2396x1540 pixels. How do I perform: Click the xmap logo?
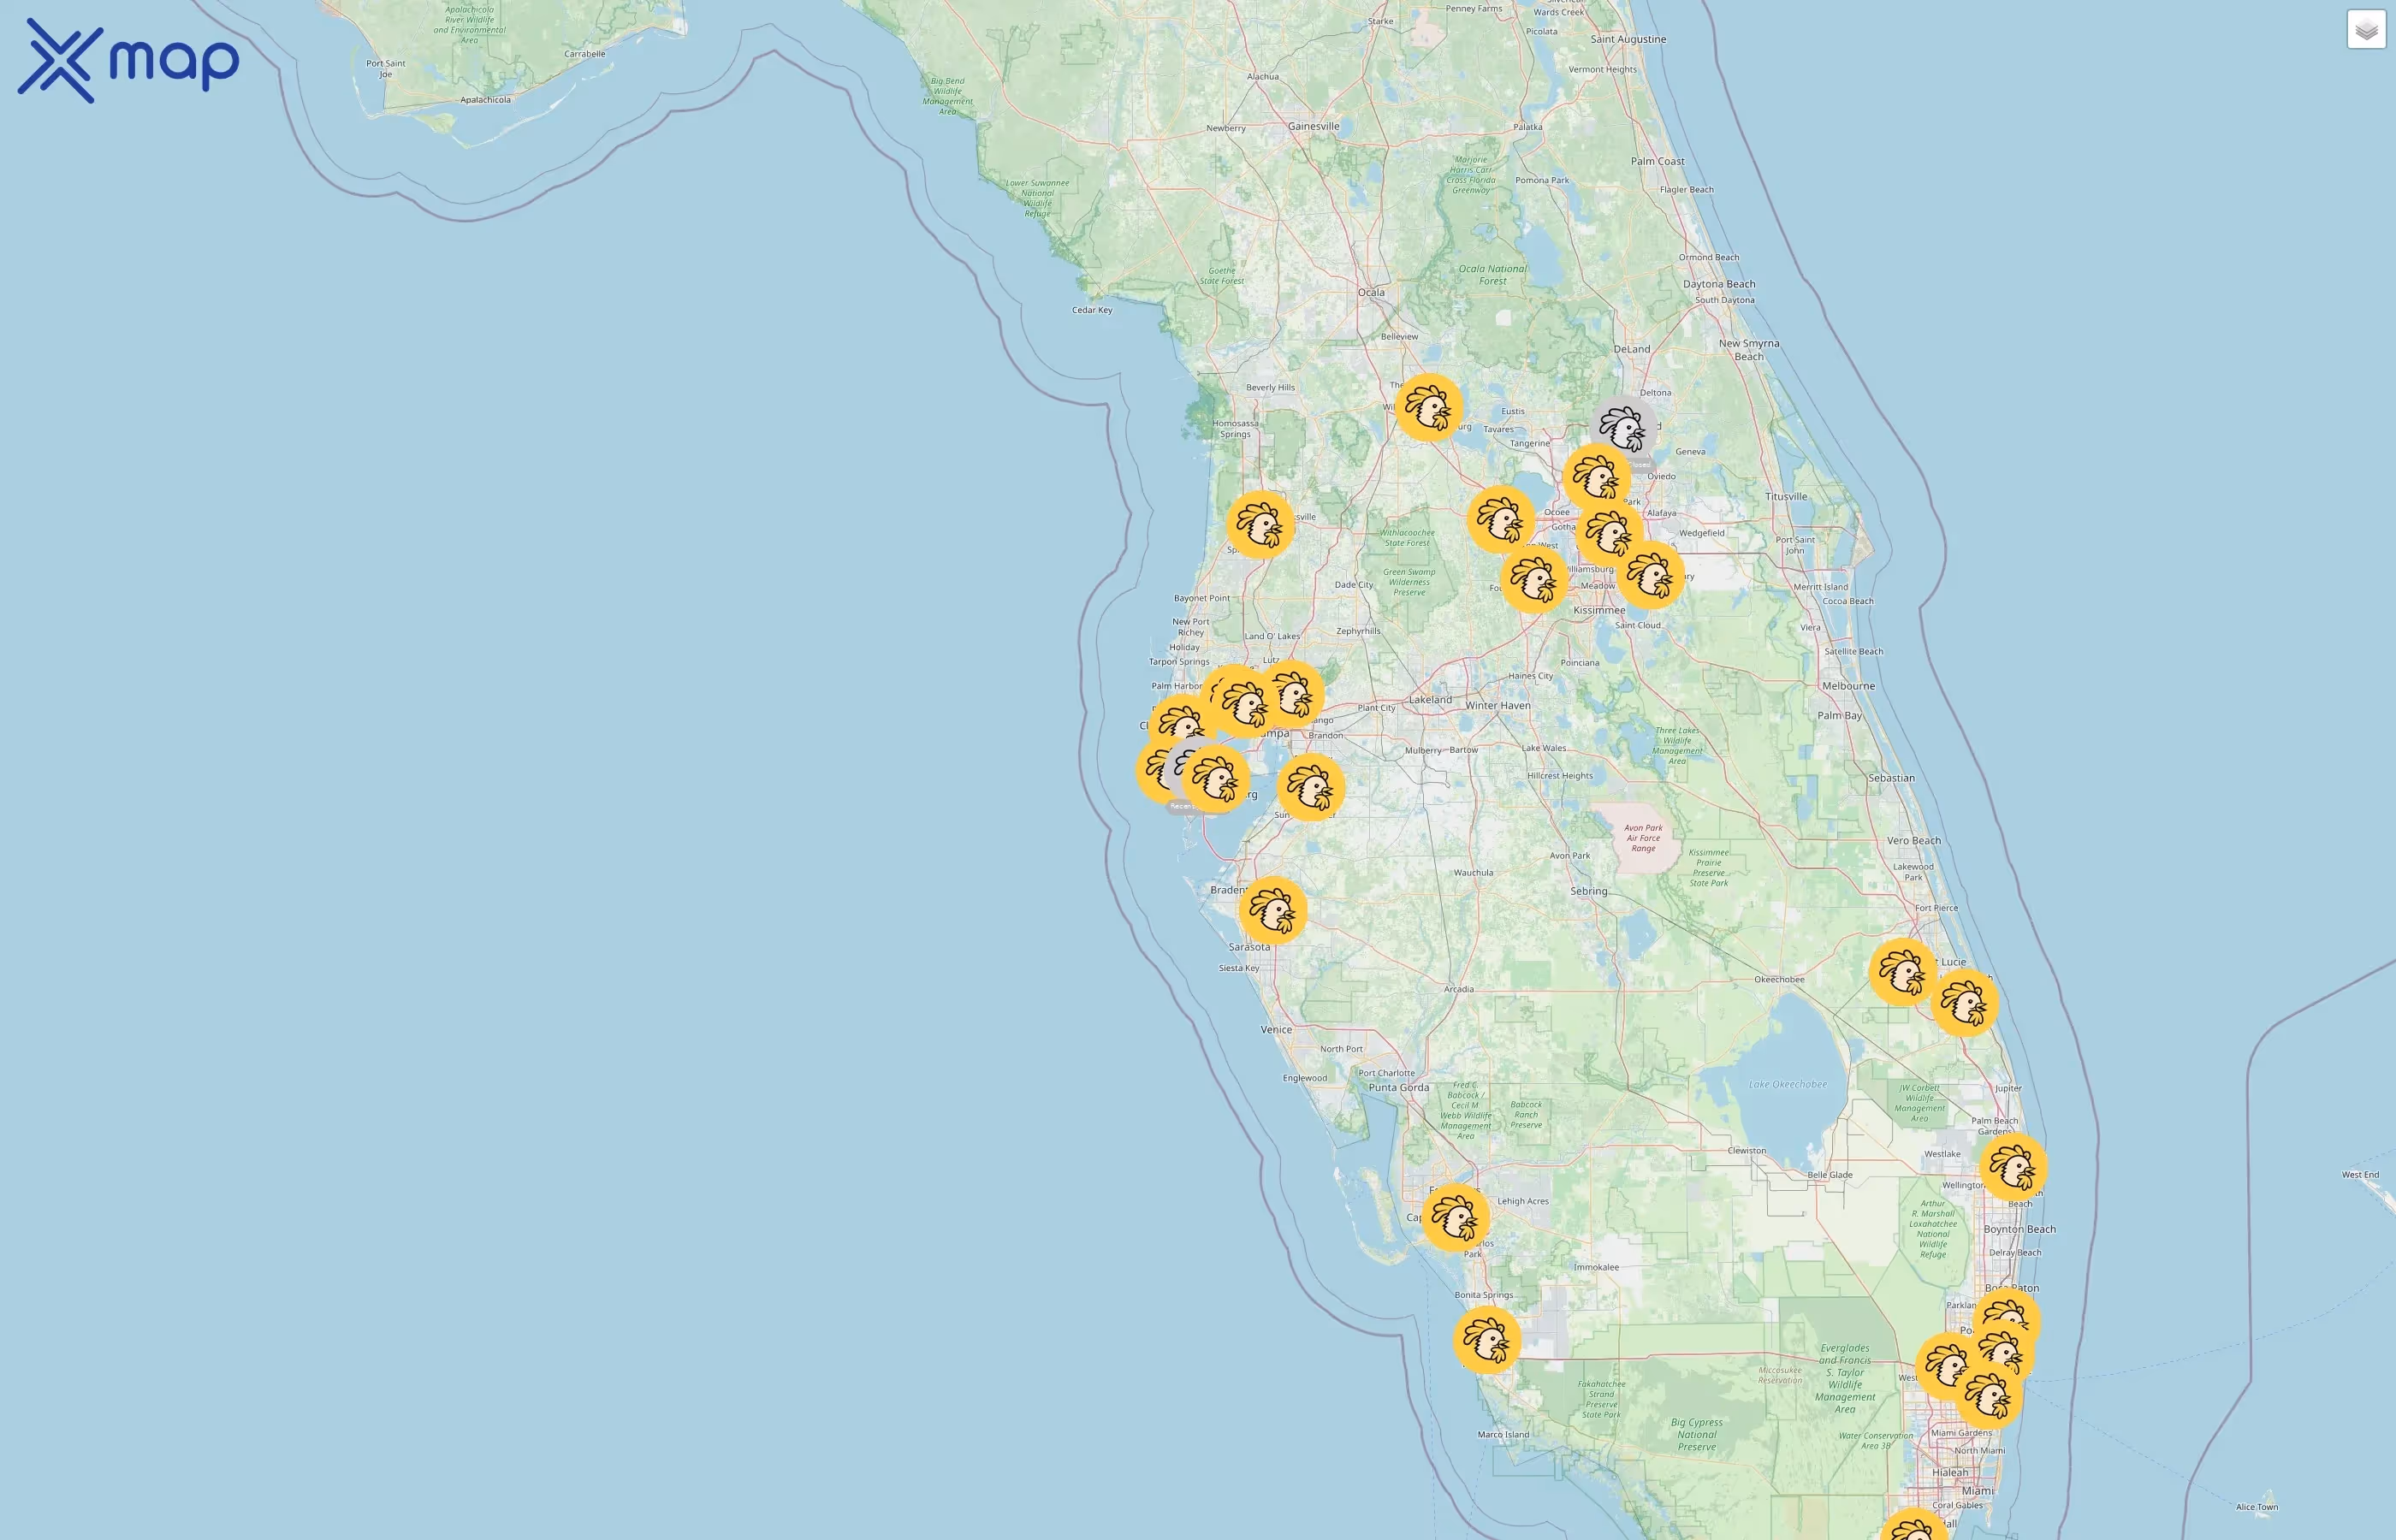pos(128,61)
